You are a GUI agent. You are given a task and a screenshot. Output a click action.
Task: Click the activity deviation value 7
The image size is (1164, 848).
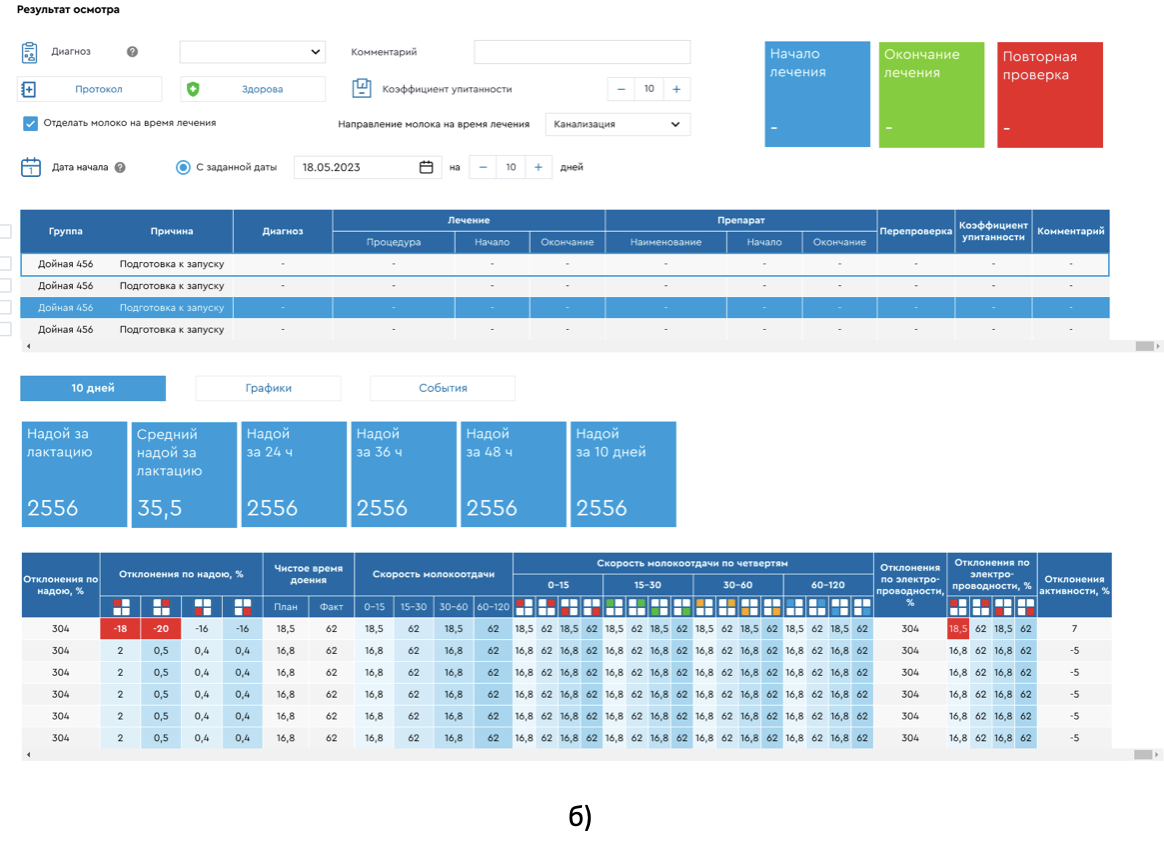(x=1074, y=629)
